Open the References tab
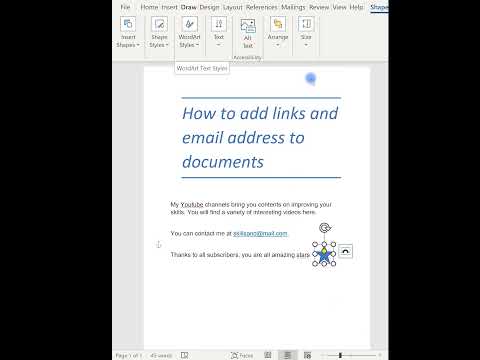The width and height of the screenshot is (480, 360). click(262, 7)
